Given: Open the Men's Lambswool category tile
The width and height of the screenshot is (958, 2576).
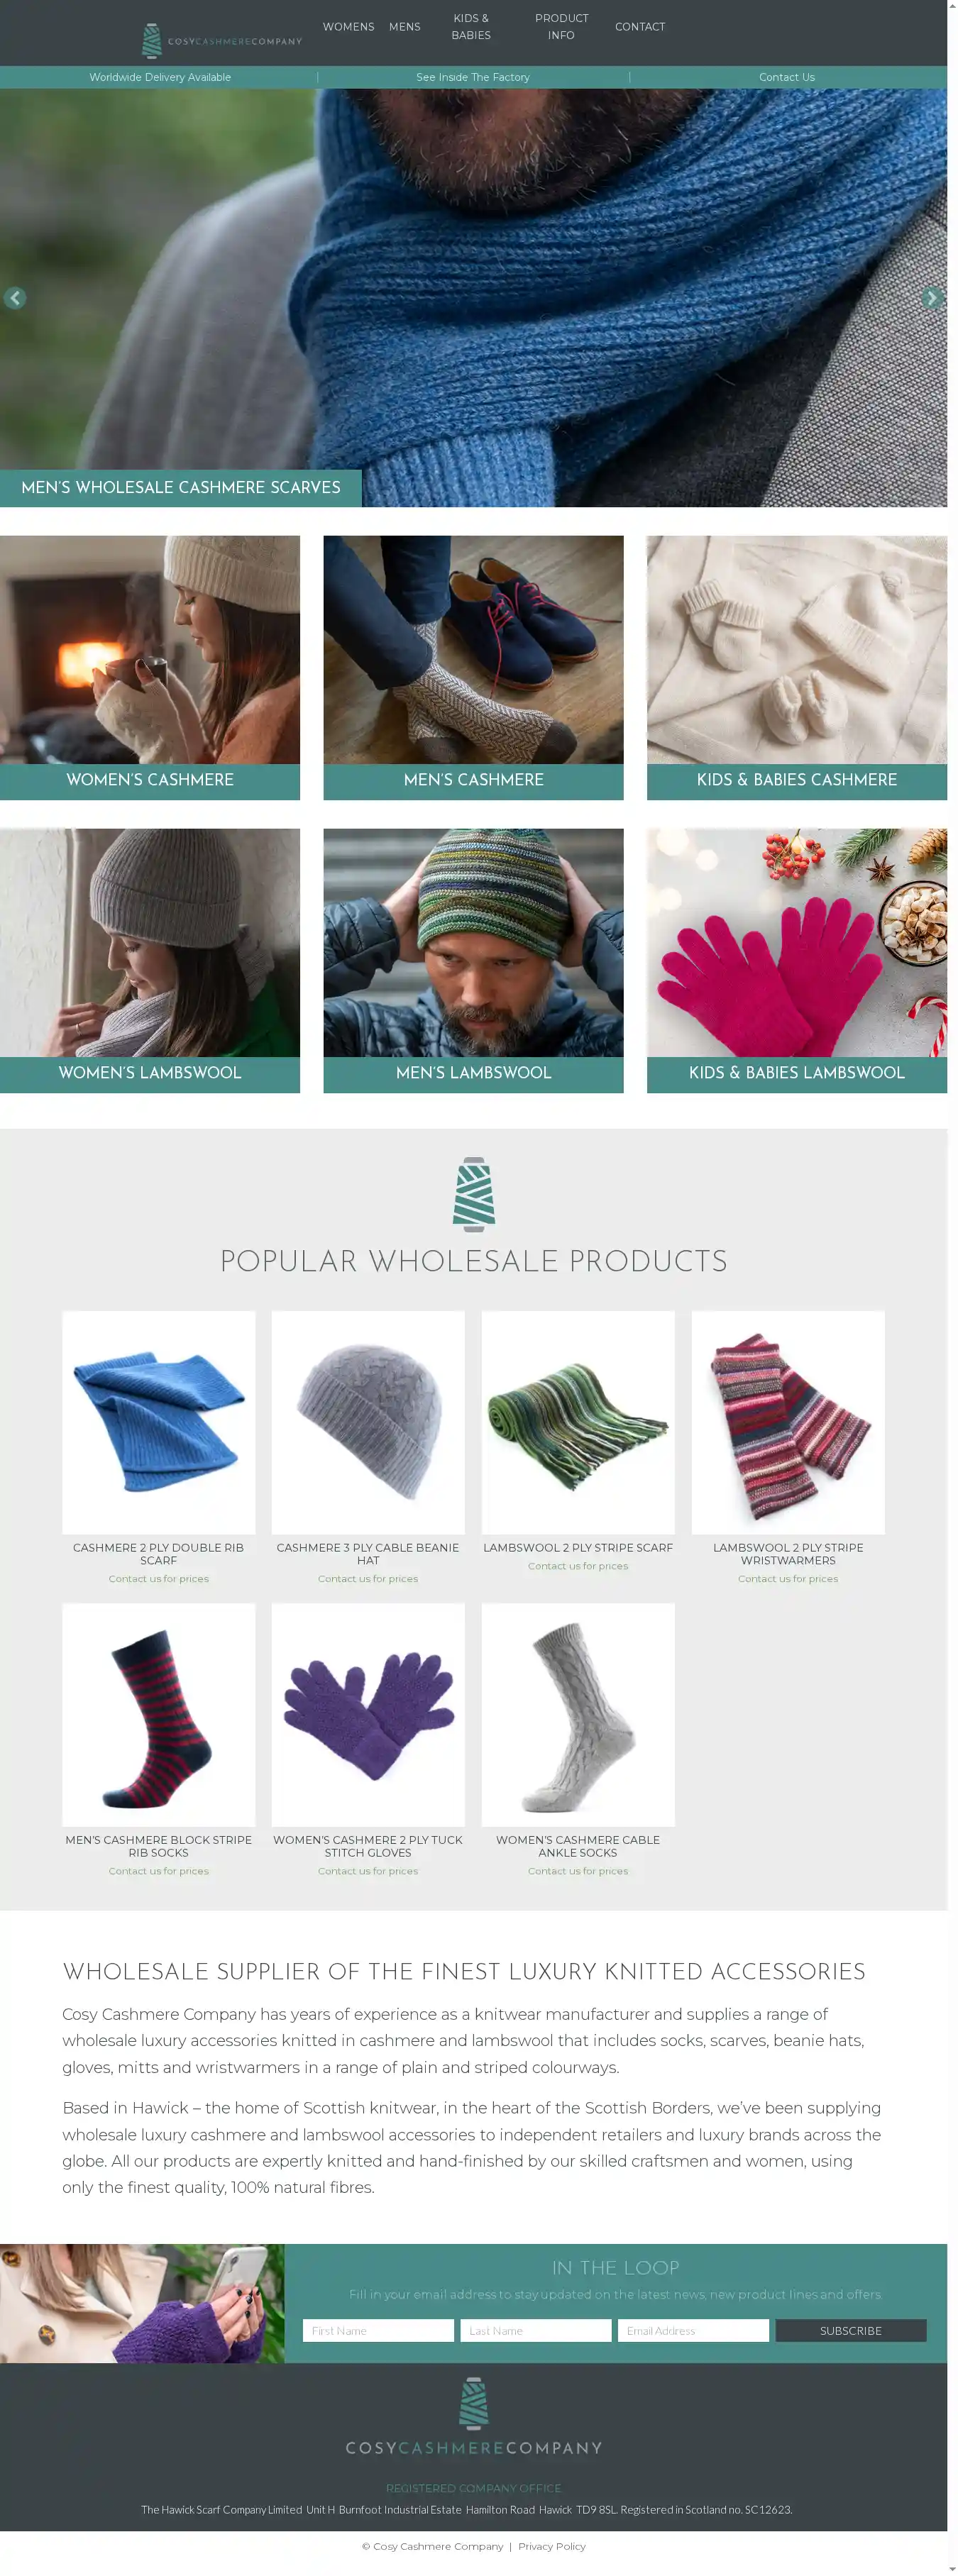Looking at the screenshot, I should tap(474, 961).
